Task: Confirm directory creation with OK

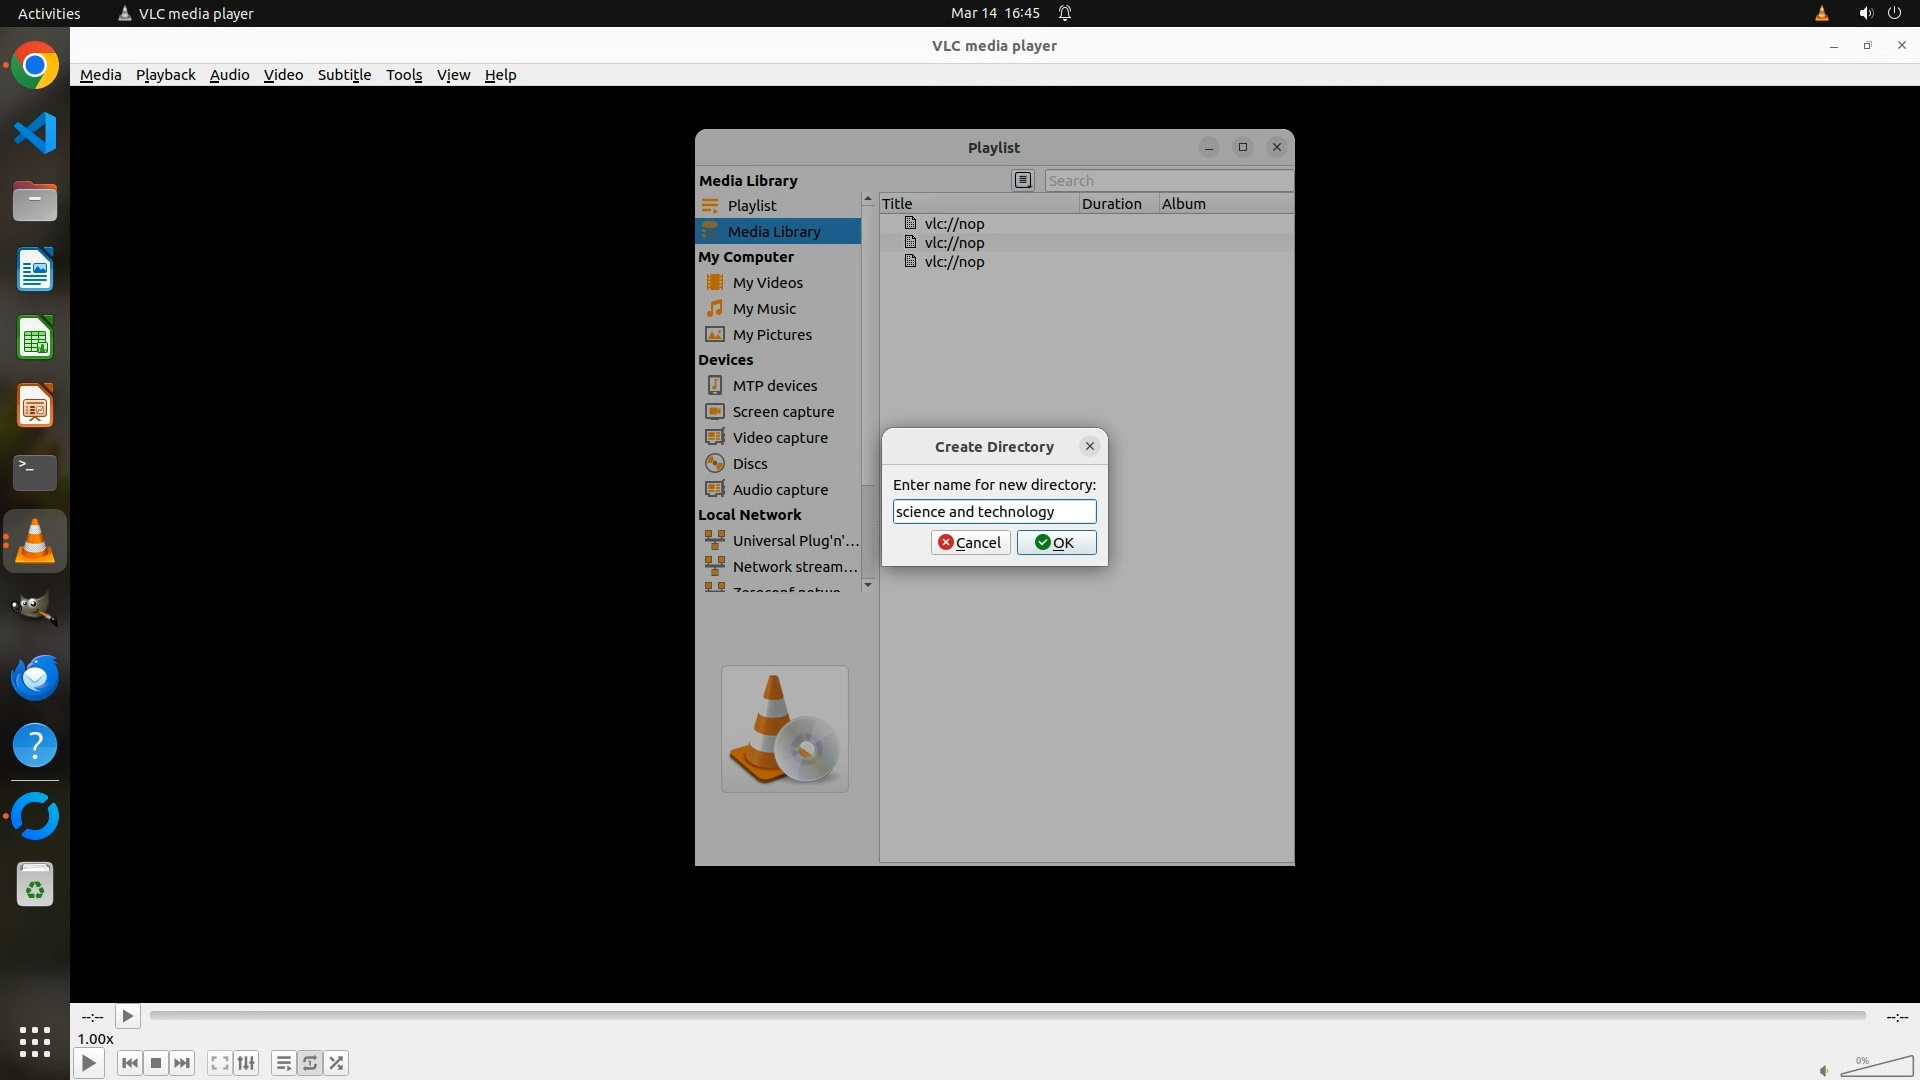Action: coord(1056,542)
